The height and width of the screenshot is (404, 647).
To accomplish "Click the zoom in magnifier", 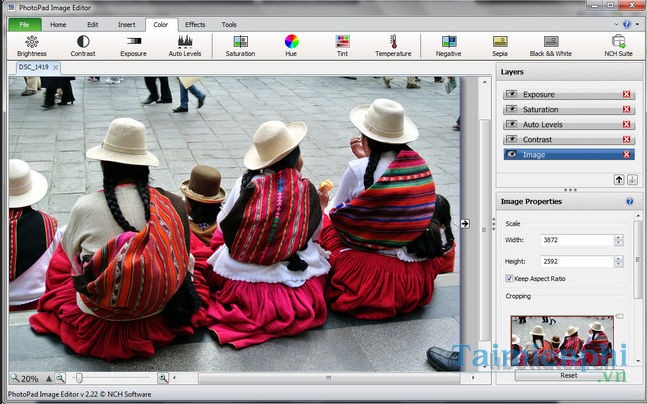I will [x=163, y=378].
